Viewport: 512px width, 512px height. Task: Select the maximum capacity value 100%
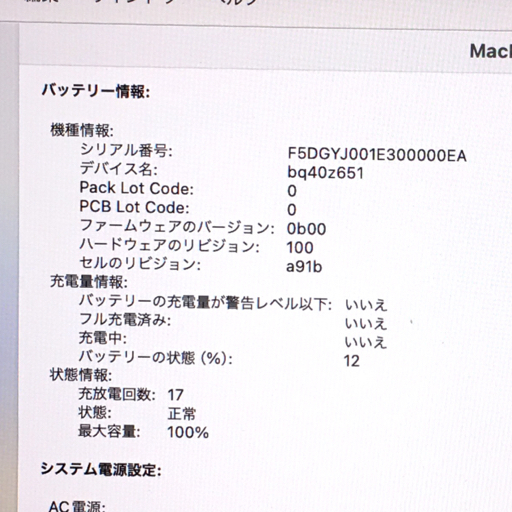point(188,432)
